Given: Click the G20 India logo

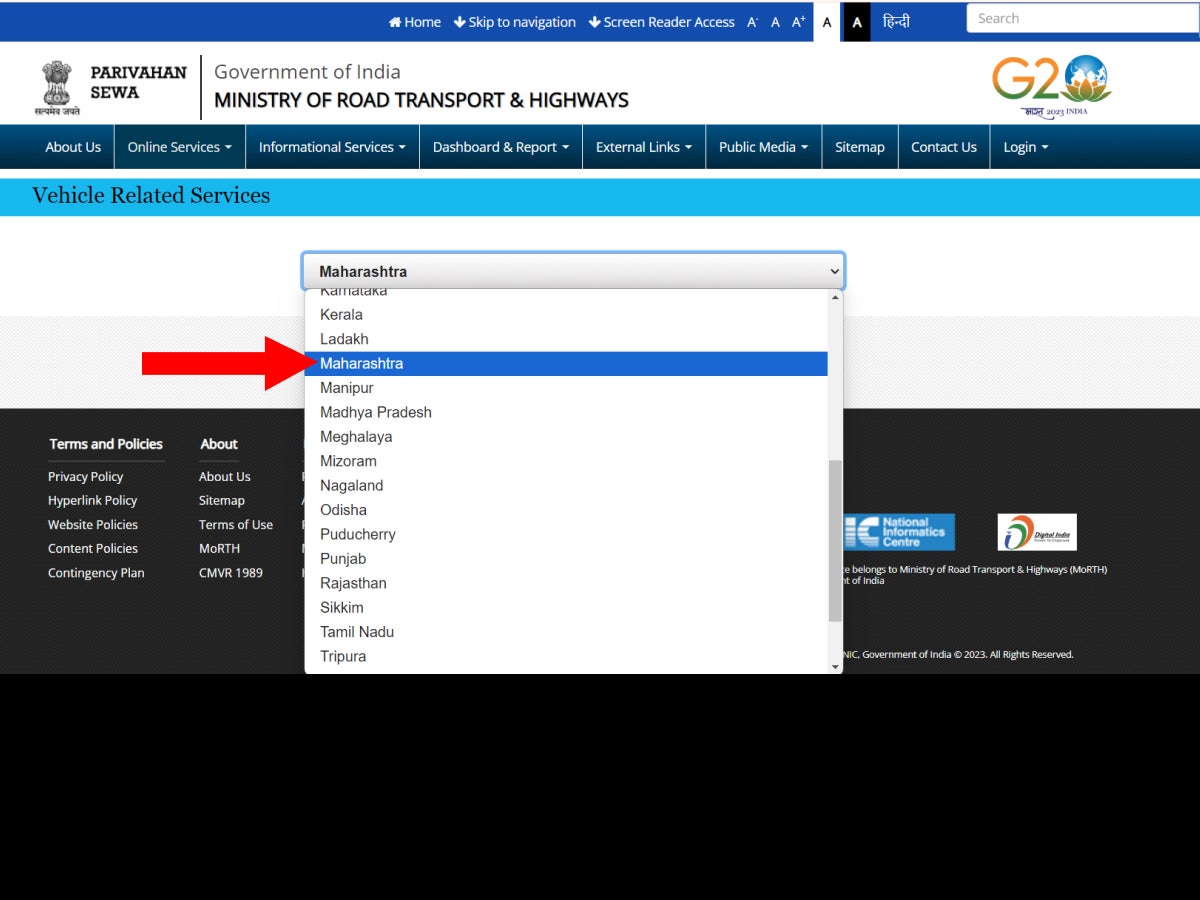Looking at the screenshot, I should 1052,85.
